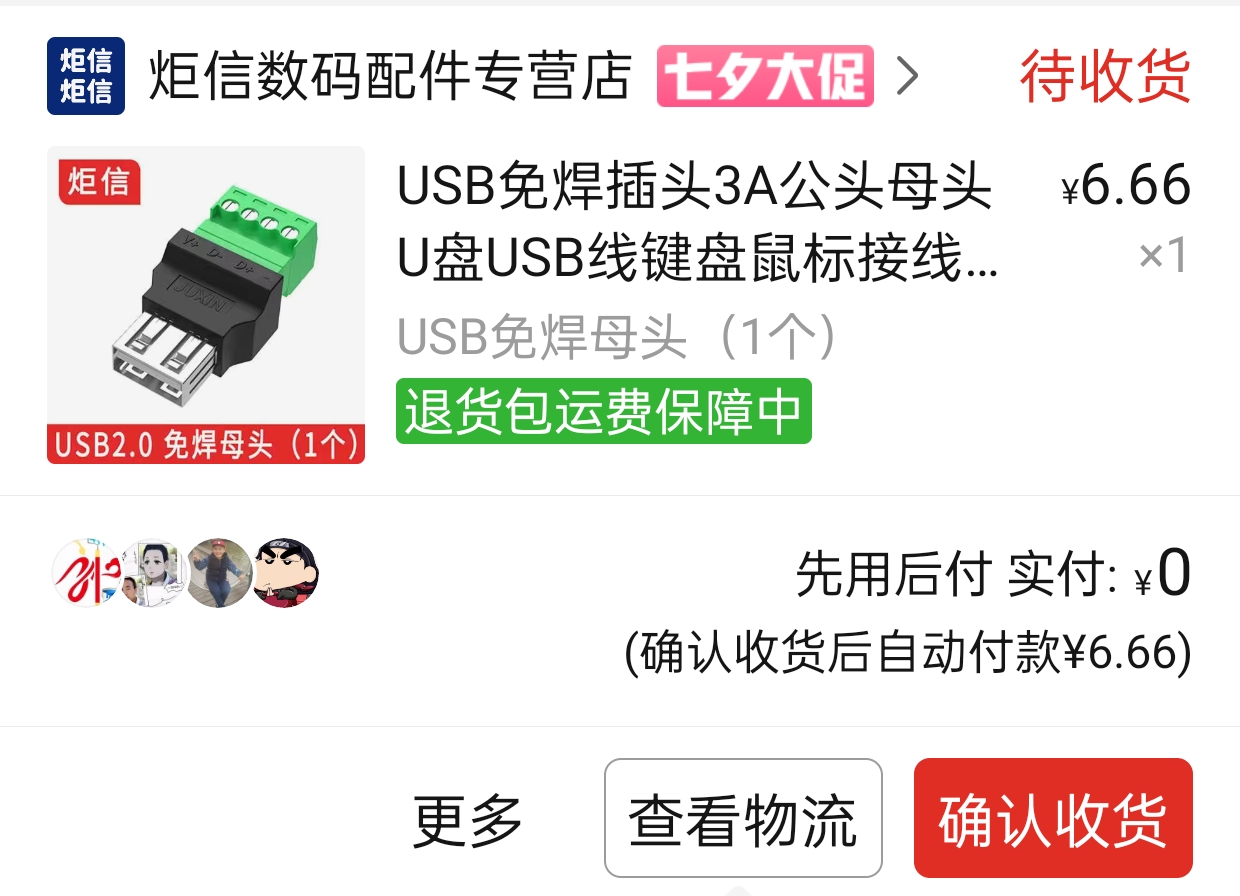Open the 炬信 store logo icon
Viewport: 1240px width, 896px height.
(86, 76)
